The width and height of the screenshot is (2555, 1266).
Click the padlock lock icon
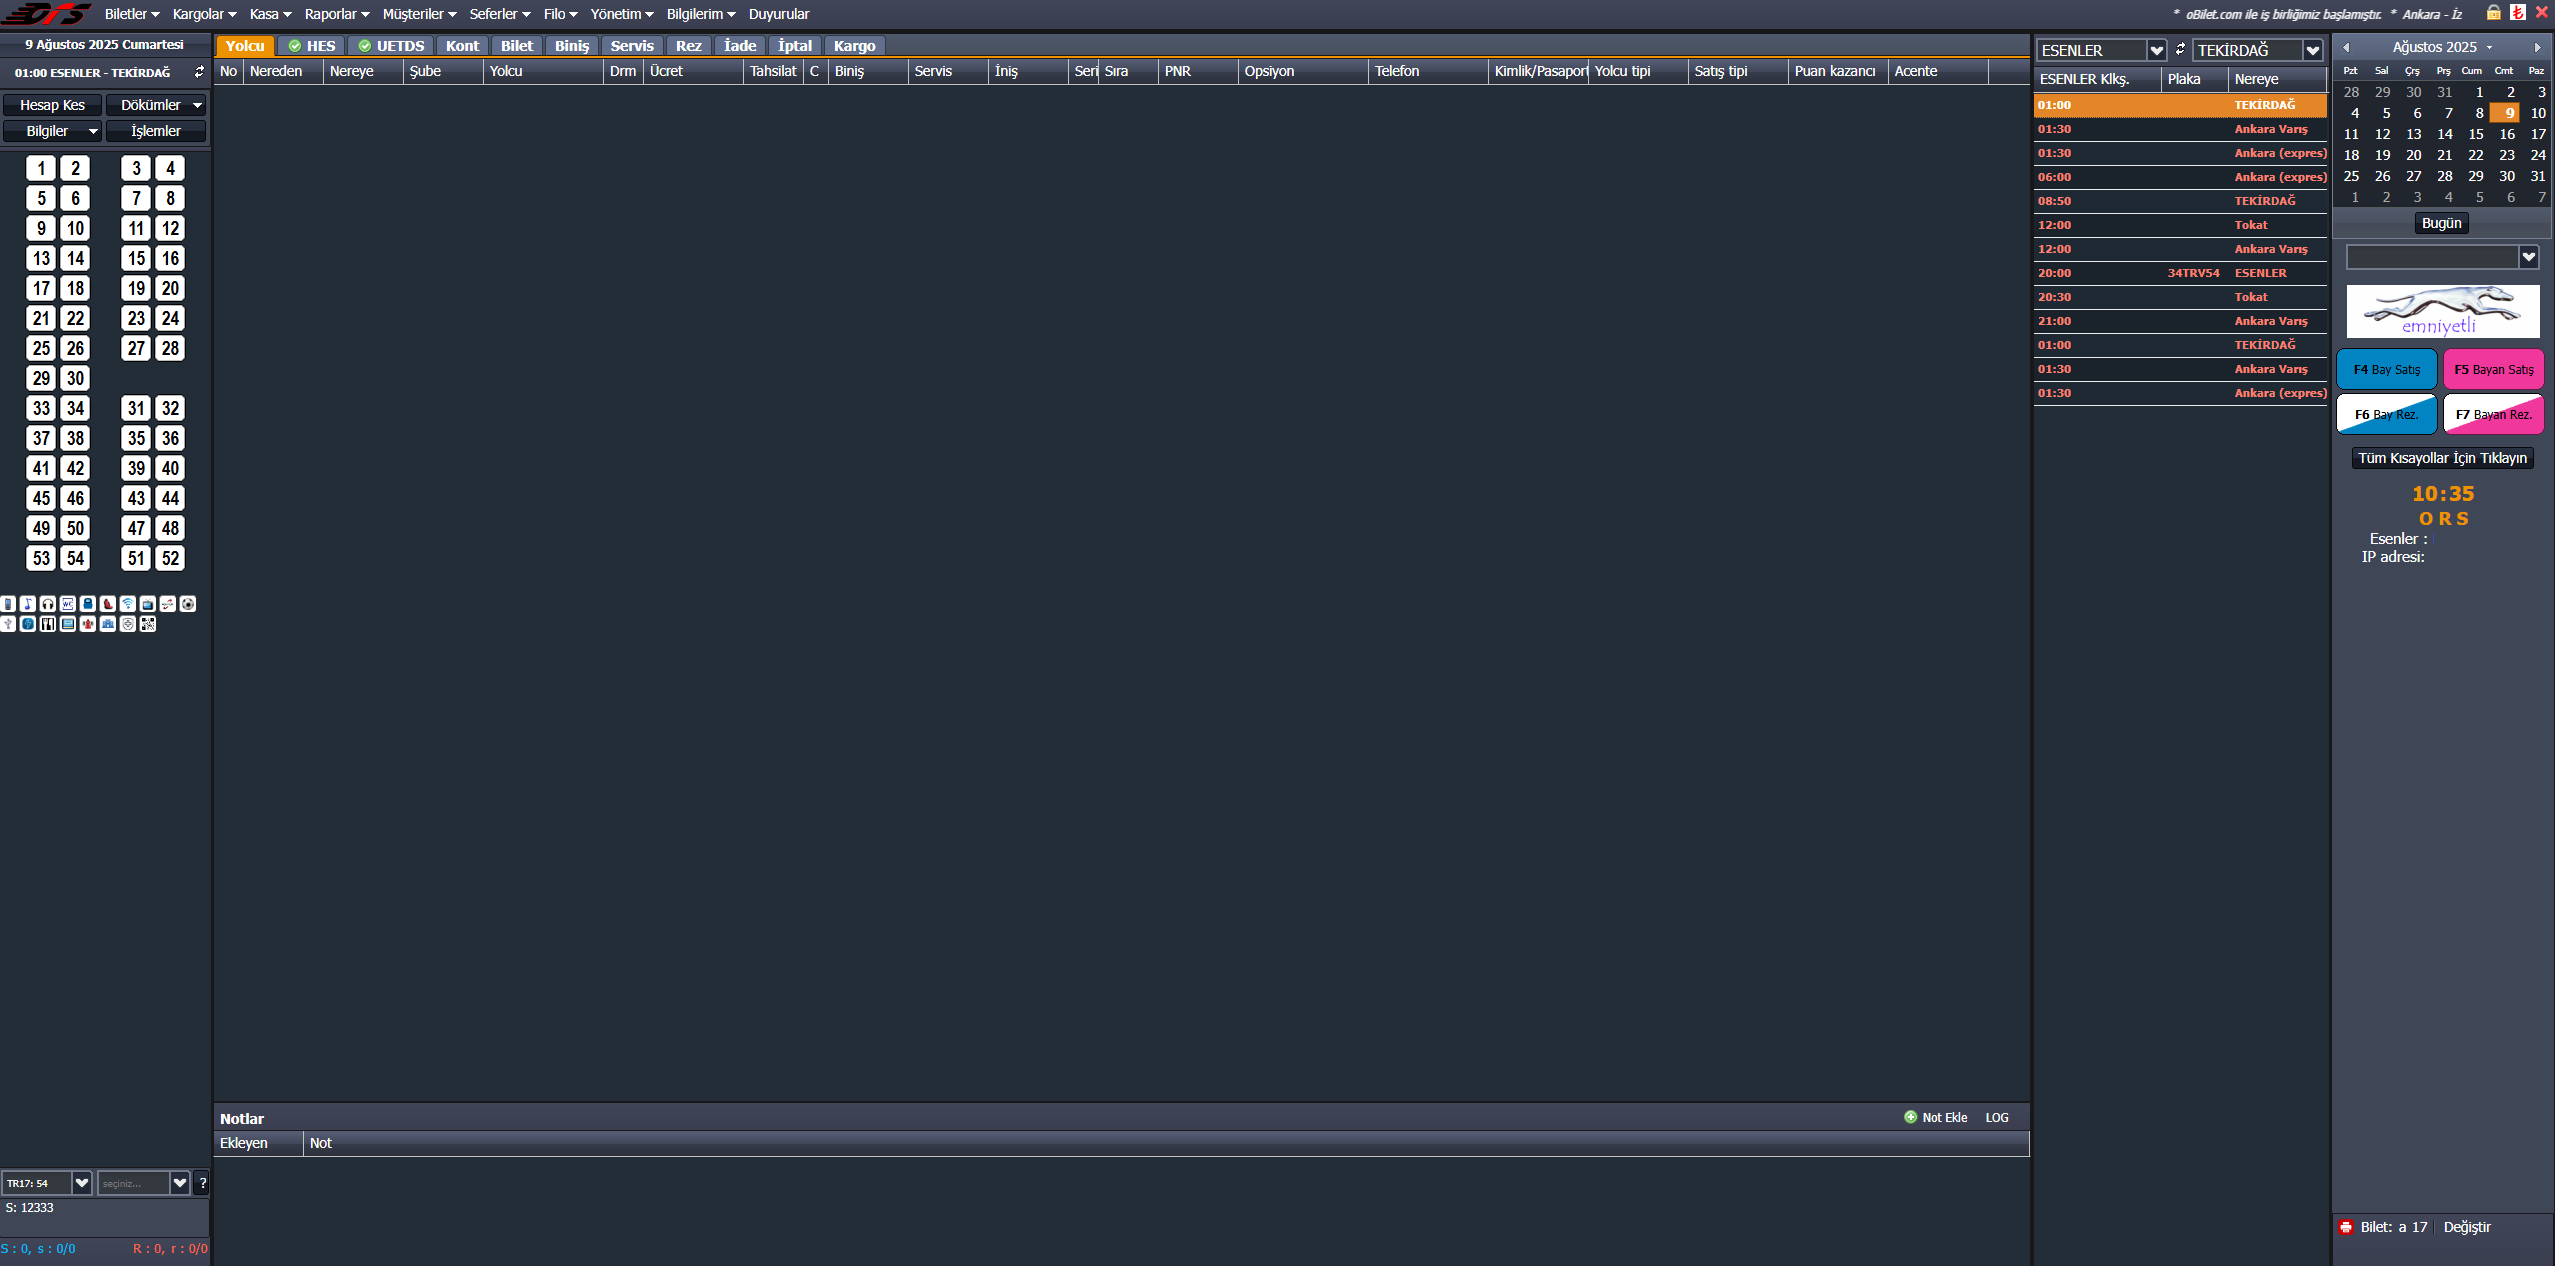[x=2494, y=13]
